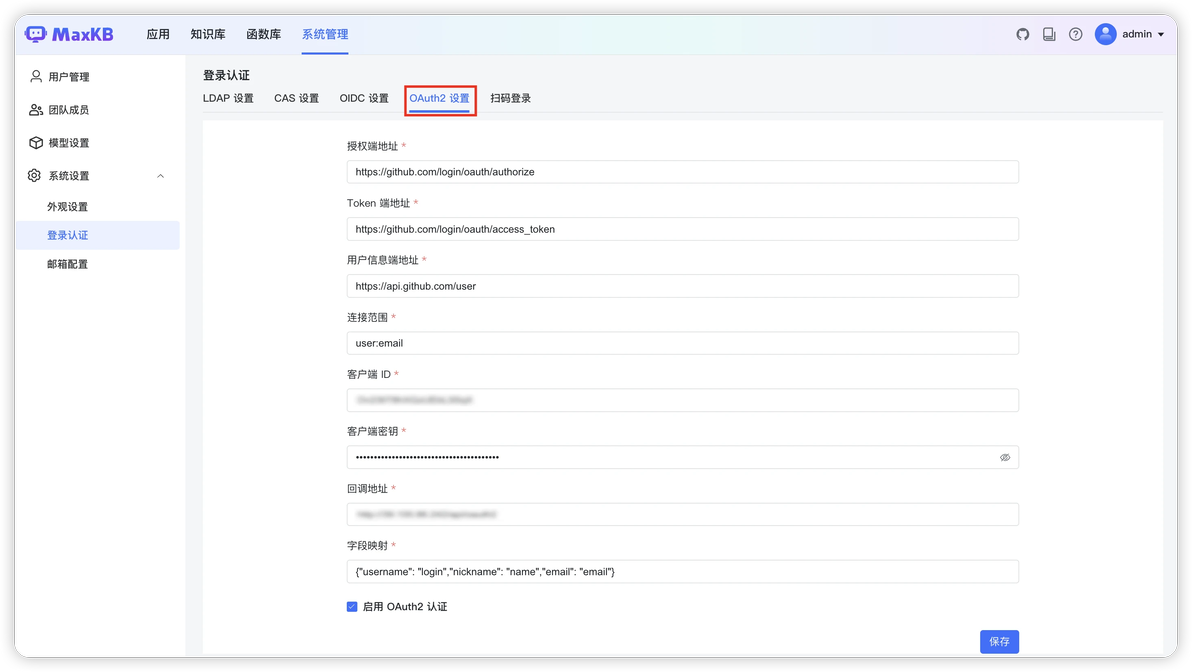Open the 知识库 top menu

coord(208,34)
